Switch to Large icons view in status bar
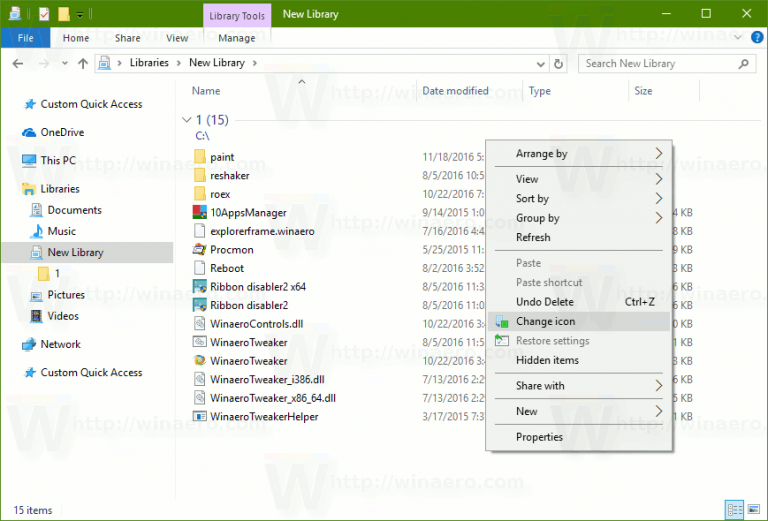Screen dimensions: 768x521 click(755, 510)
